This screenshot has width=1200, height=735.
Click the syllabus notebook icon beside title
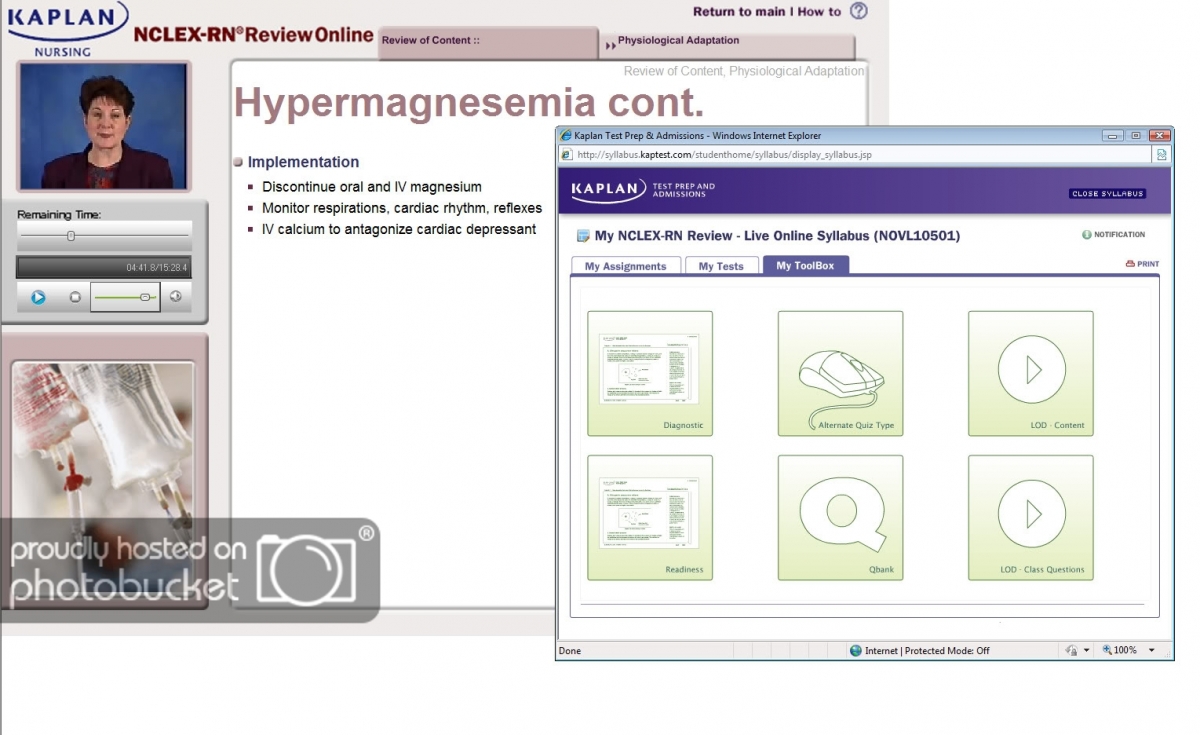pyautogui.click(x=584, y=236)
